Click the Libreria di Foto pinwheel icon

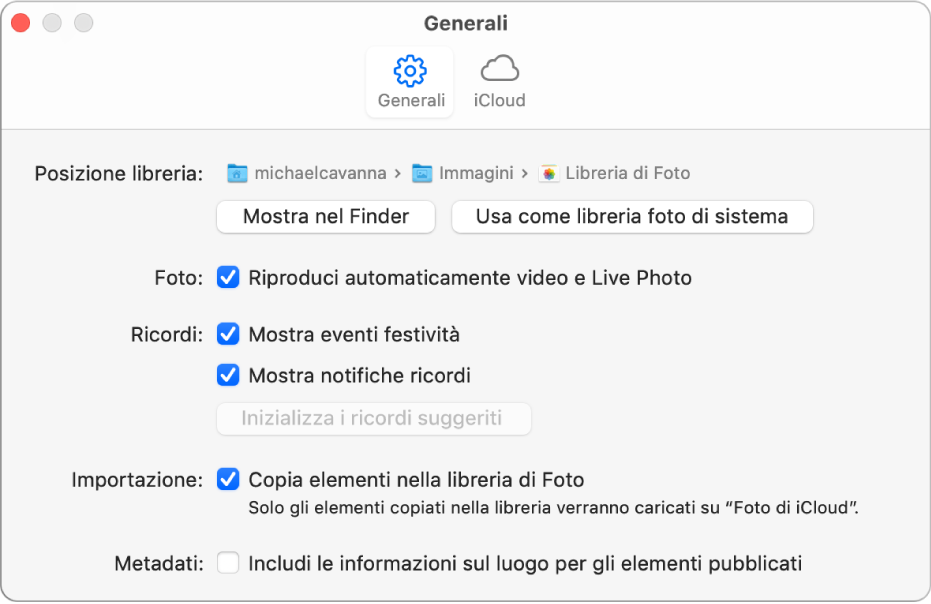547,173
